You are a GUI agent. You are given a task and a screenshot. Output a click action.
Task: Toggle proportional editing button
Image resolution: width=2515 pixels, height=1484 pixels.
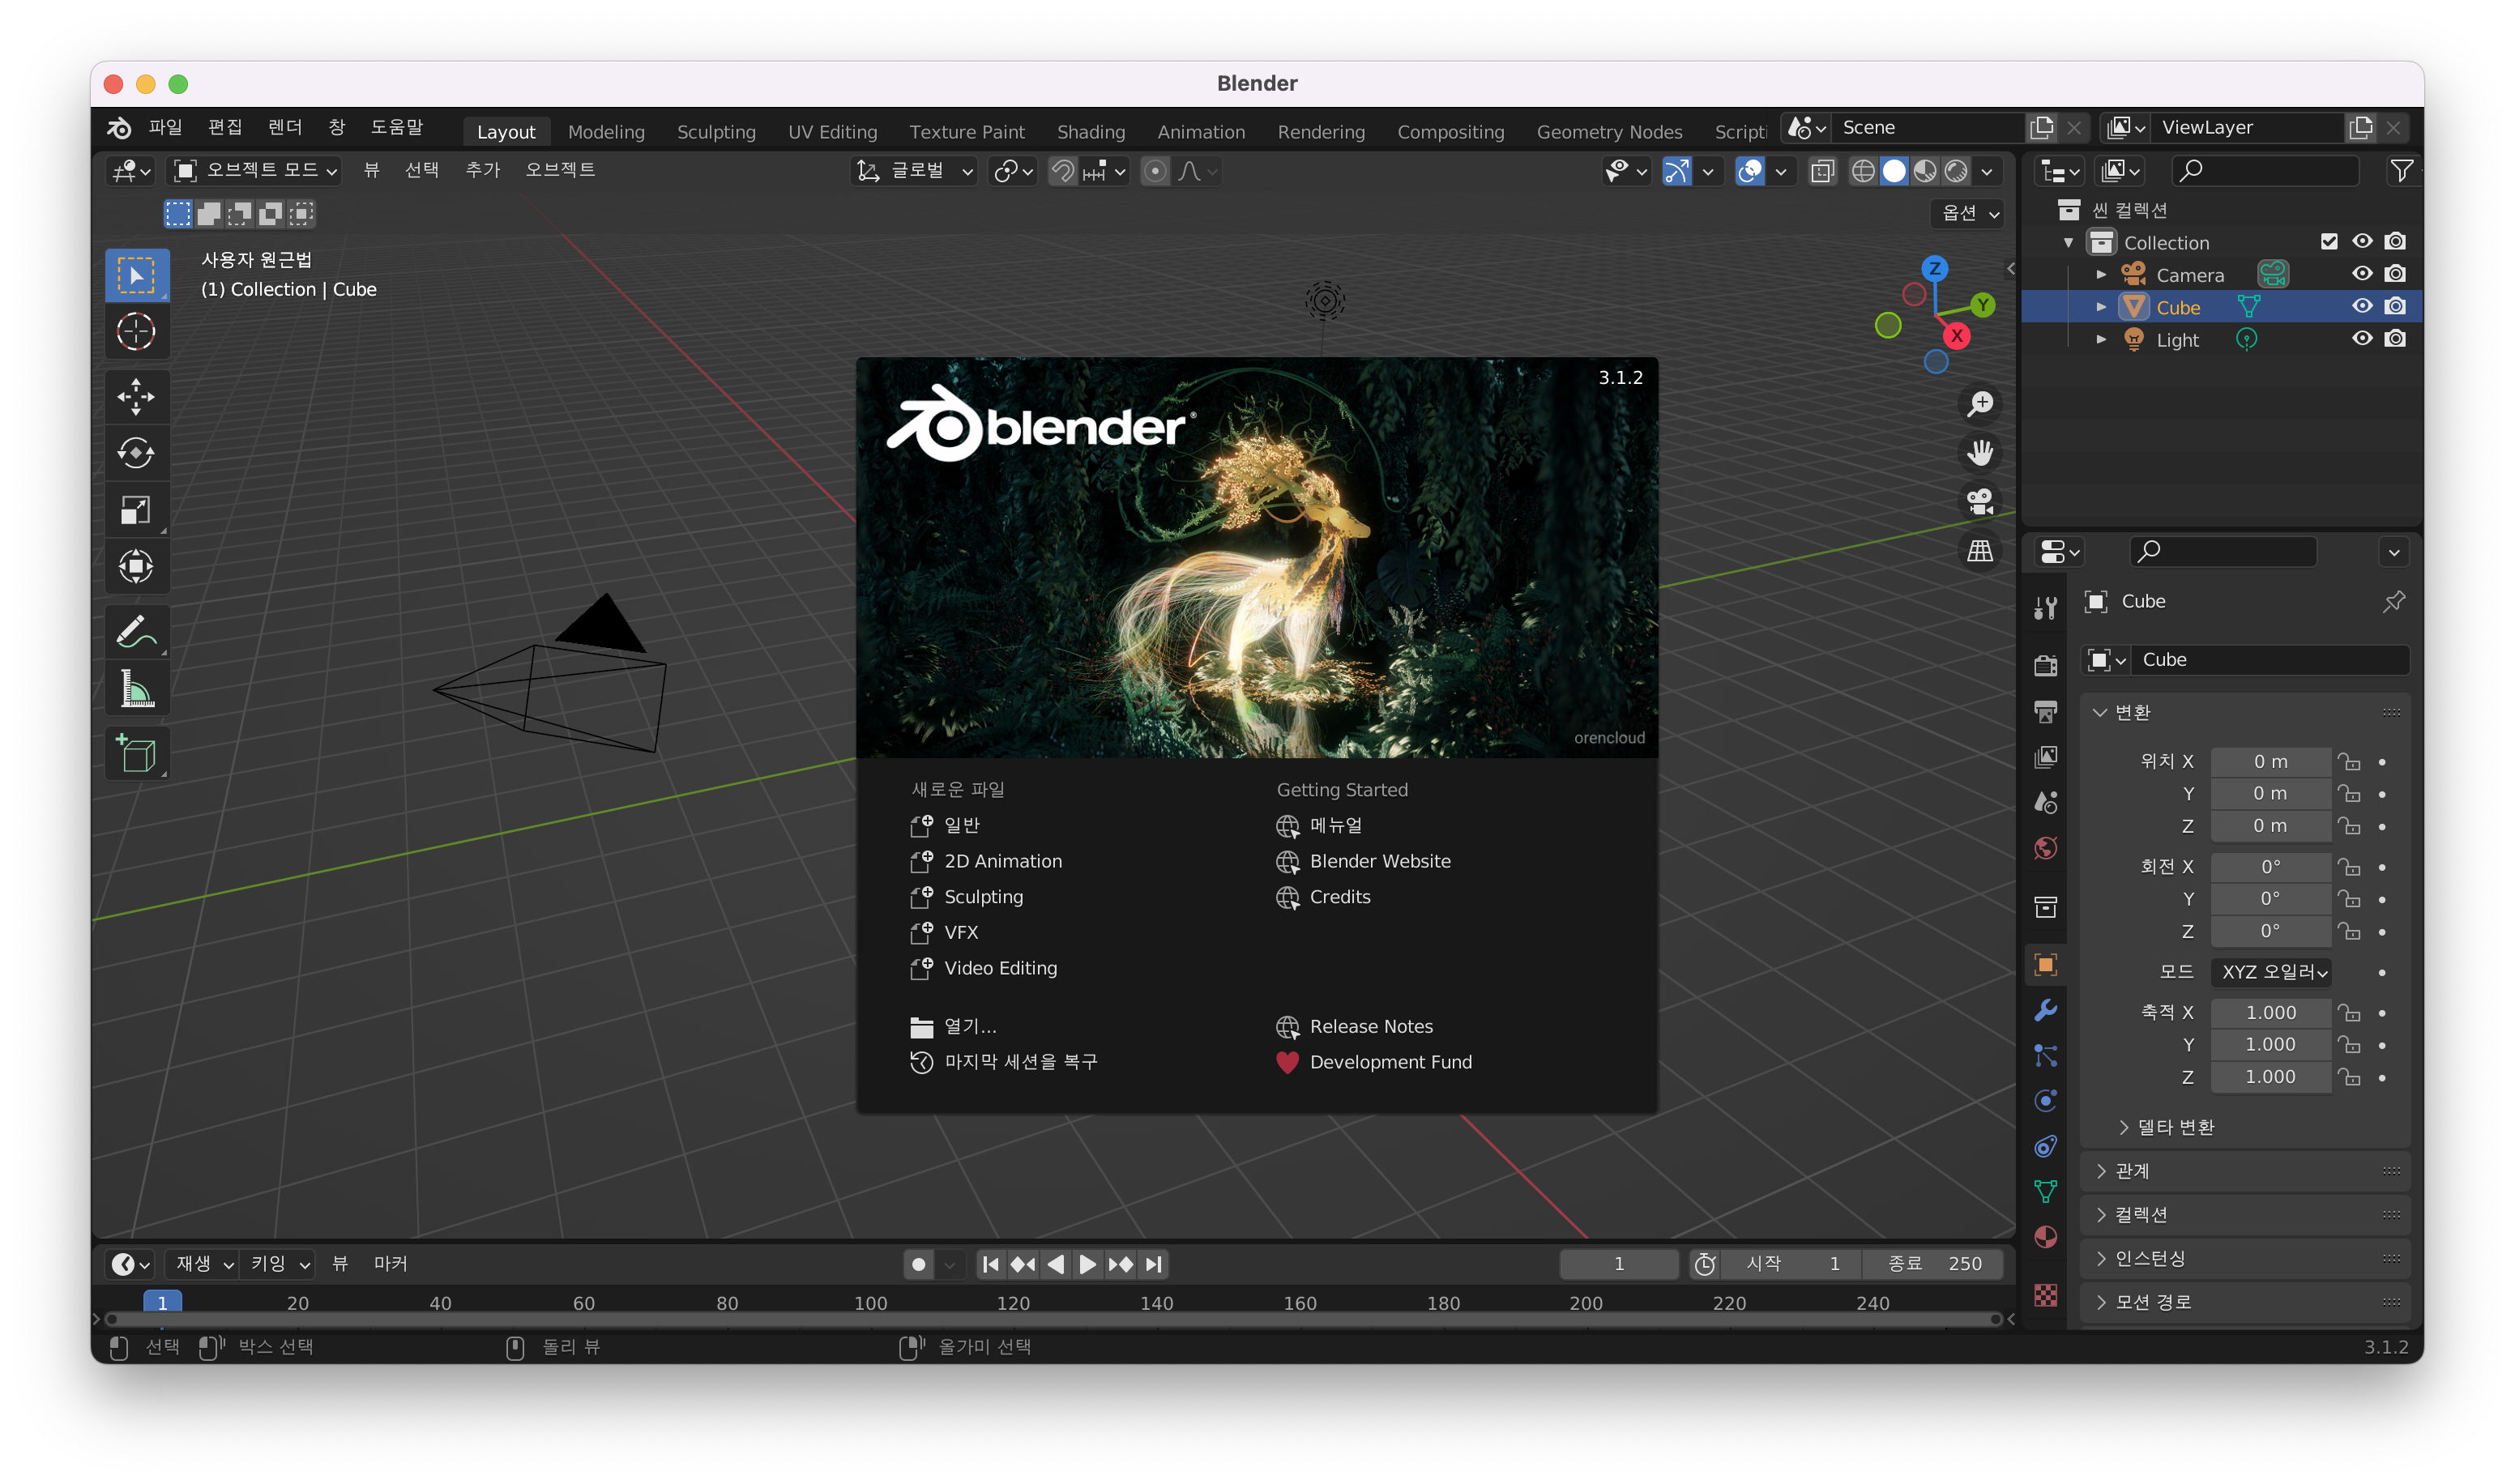pyautogui.click(x=1155, y=171)
